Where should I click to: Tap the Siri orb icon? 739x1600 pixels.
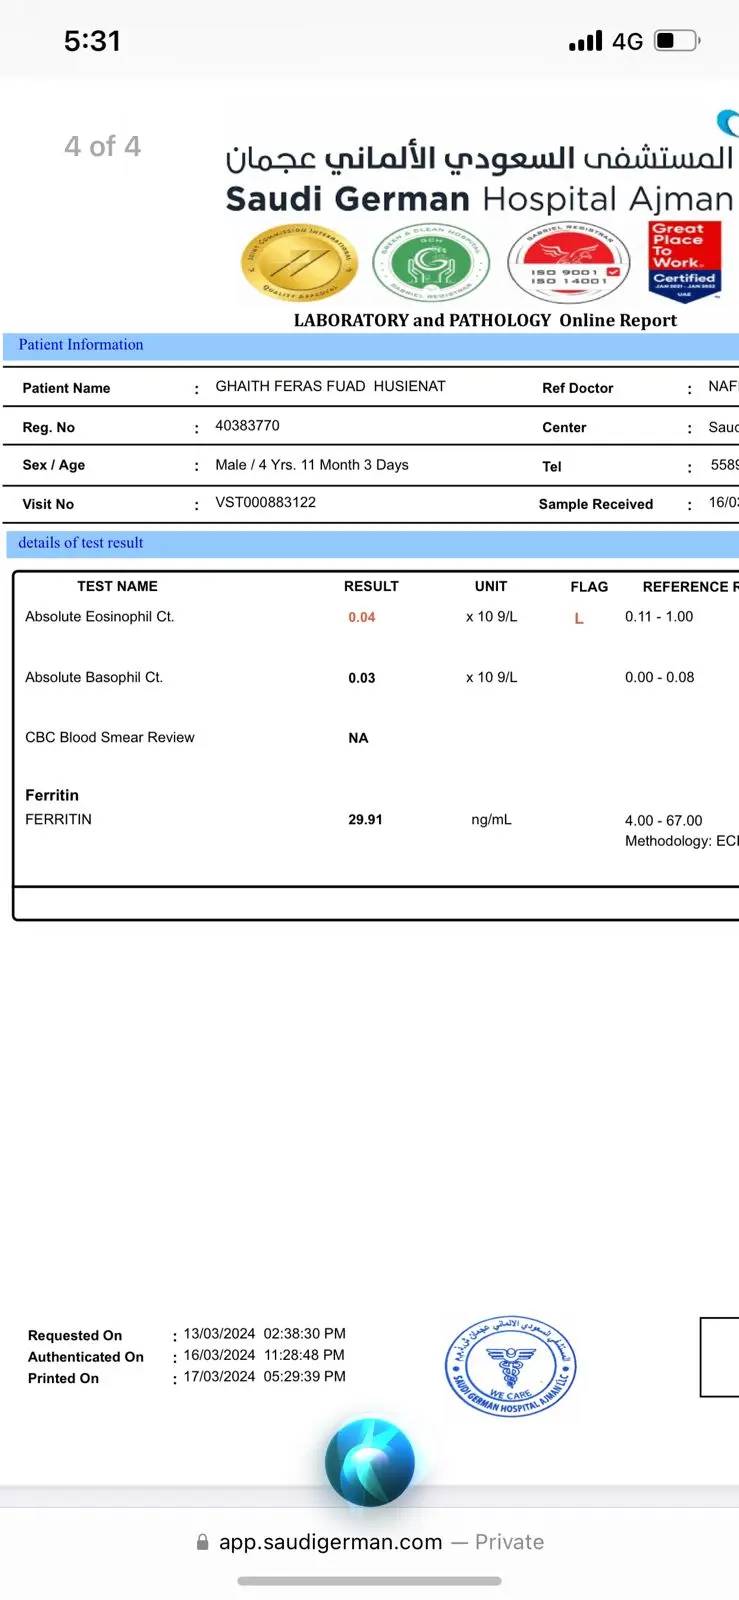369,1462
